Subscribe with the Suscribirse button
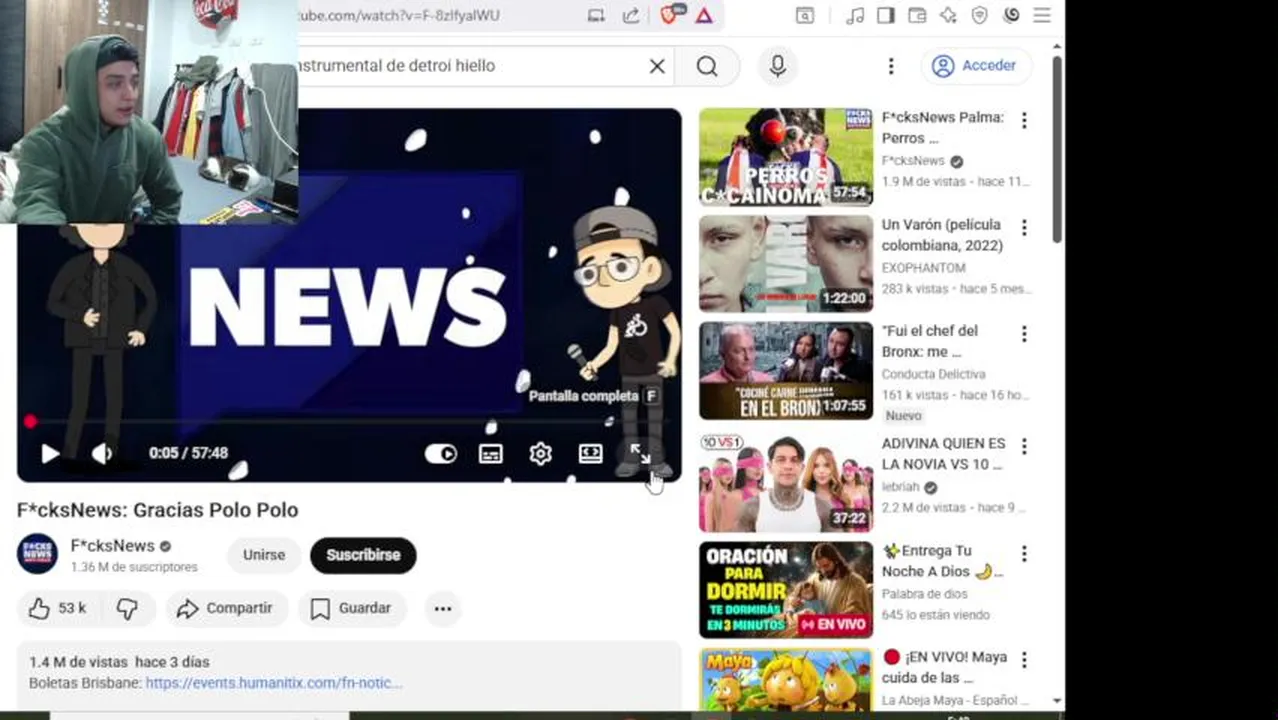The height and width of the screenshot is (720, 1278). coord(363,555)
